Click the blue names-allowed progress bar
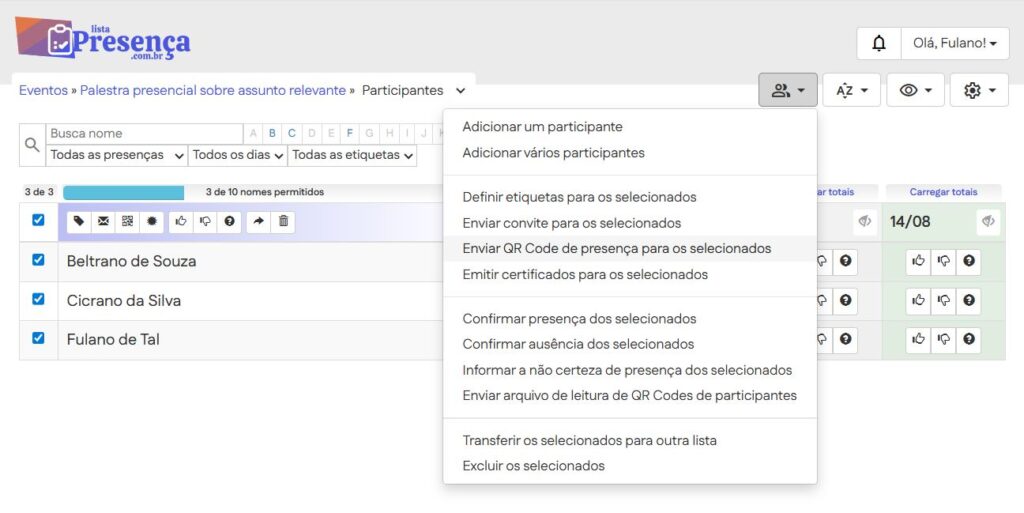 (x=123, y=193)
